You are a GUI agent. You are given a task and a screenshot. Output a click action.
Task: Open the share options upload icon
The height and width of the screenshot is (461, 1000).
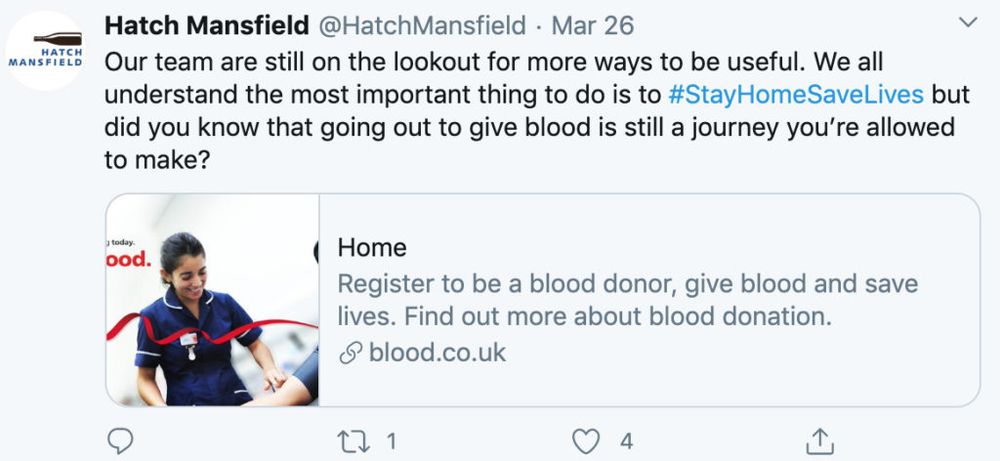(820, 441)
